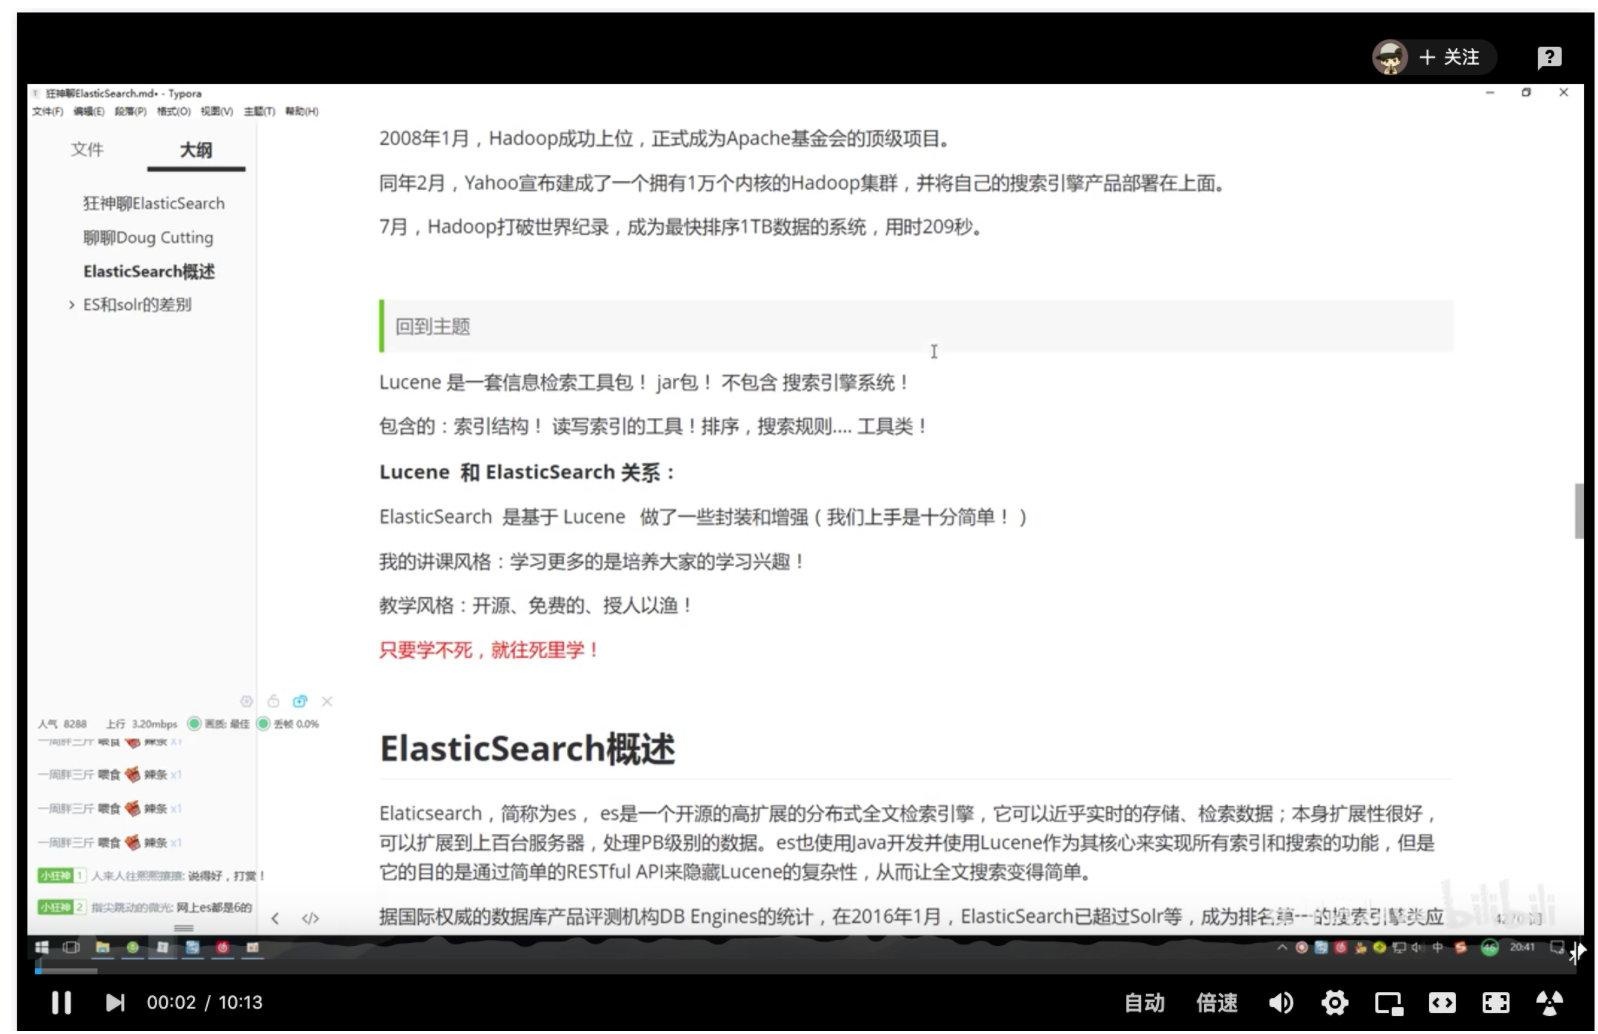Viewport: 1598px width, 1034px height.
Task: Open Windows Task View
Action: (71, 947)
